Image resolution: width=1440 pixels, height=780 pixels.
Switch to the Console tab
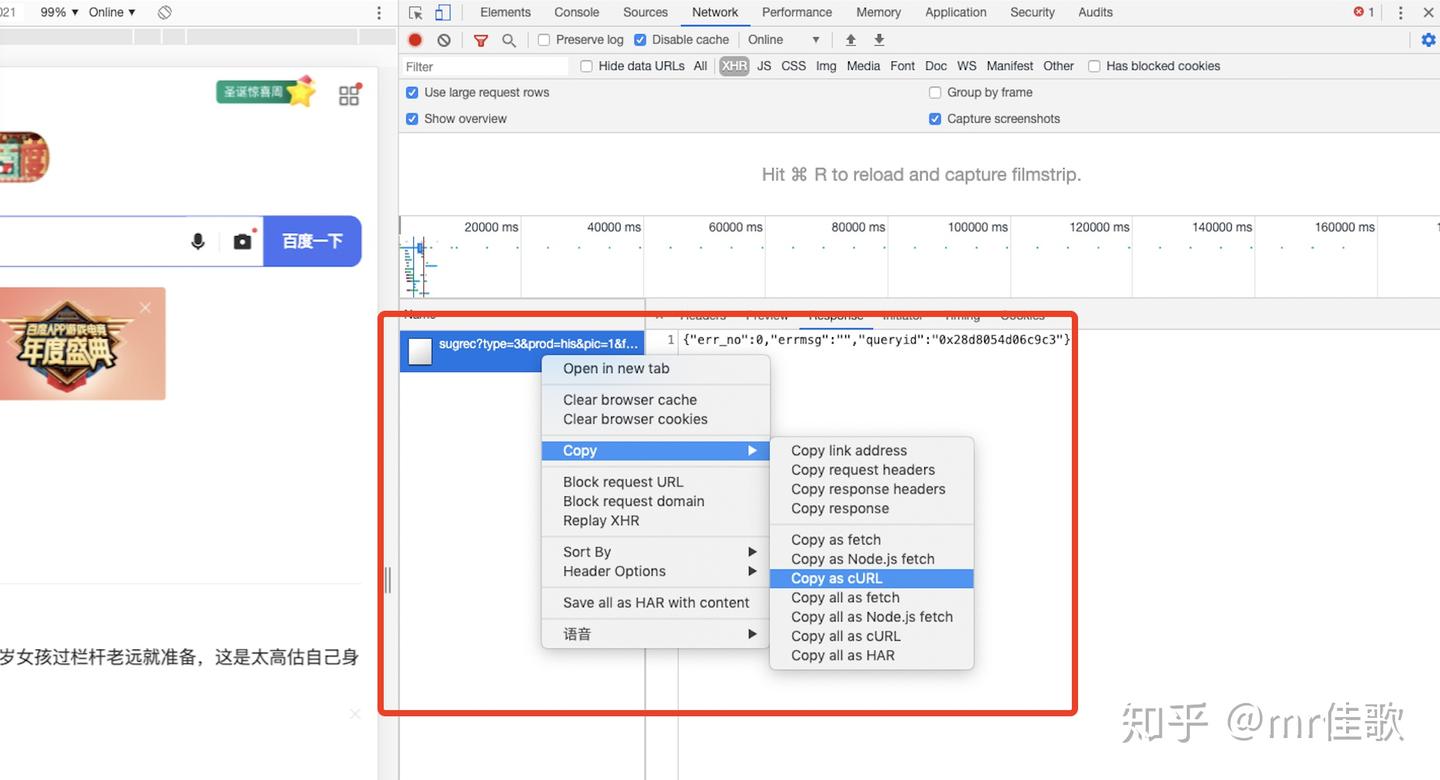coord(577,12)
